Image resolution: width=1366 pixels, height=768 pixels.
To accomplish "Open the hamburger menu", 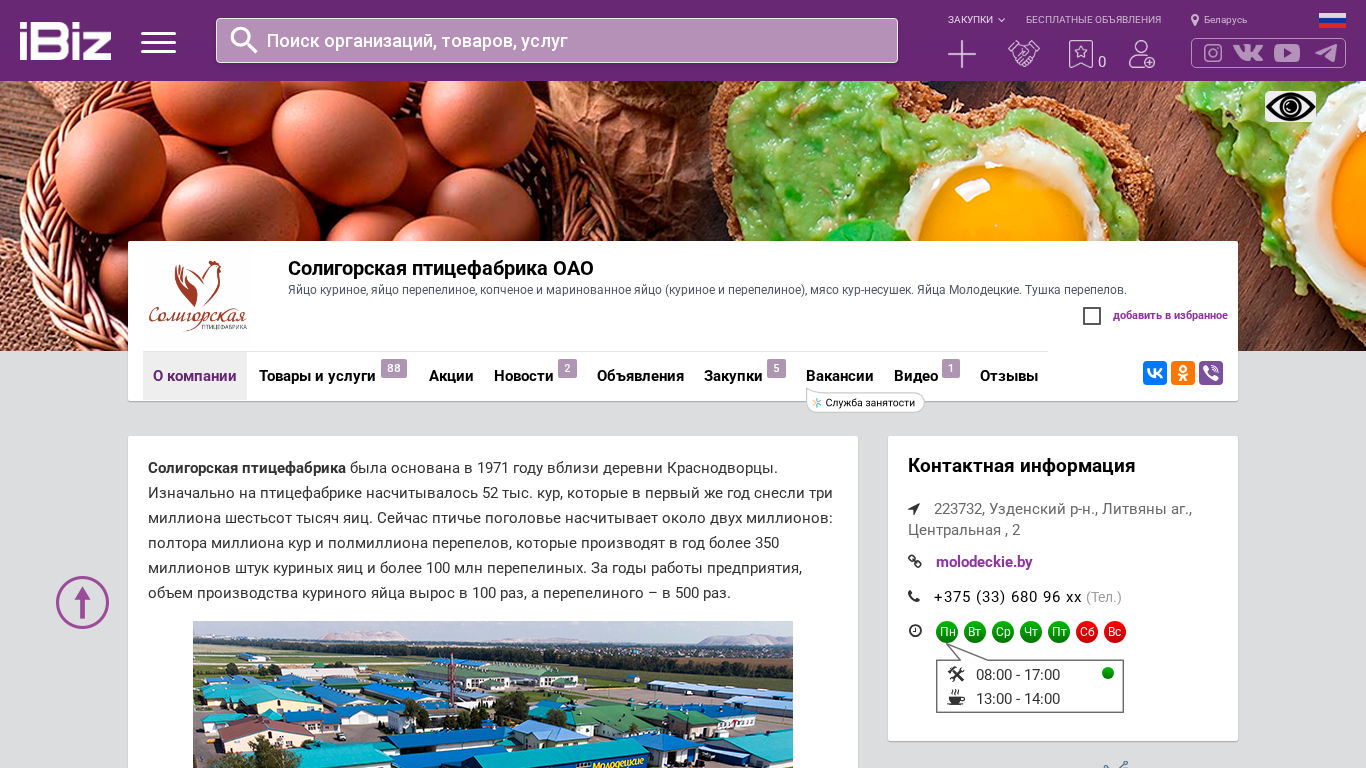I will point(158,42).
